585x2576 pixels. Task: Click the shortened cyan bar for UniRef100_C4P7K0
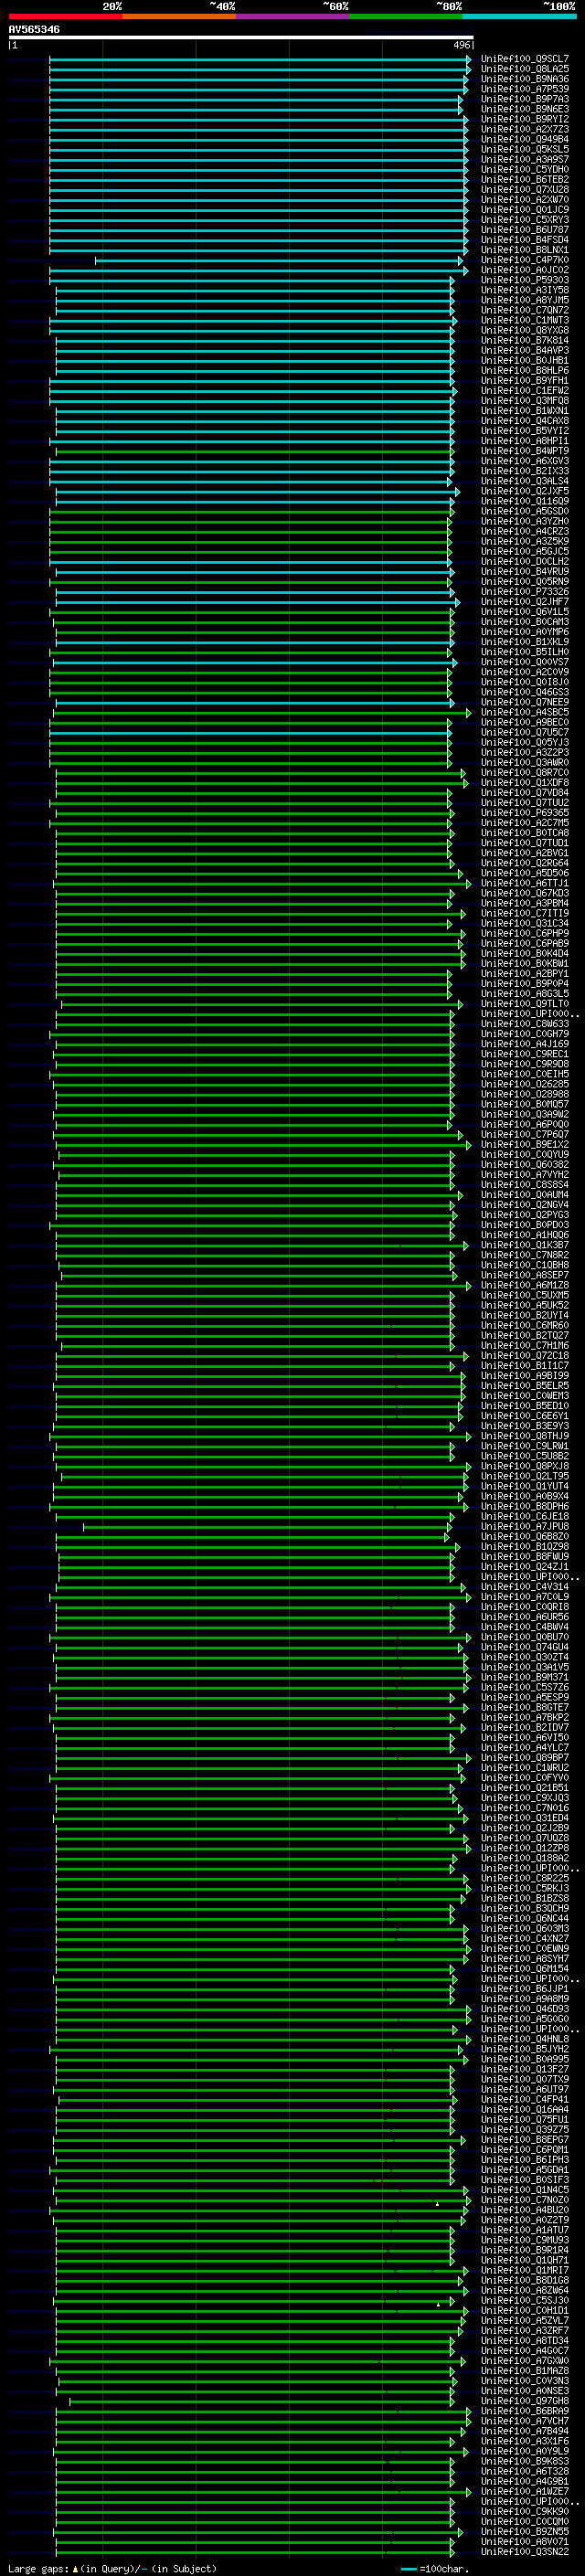click(280, 260)
